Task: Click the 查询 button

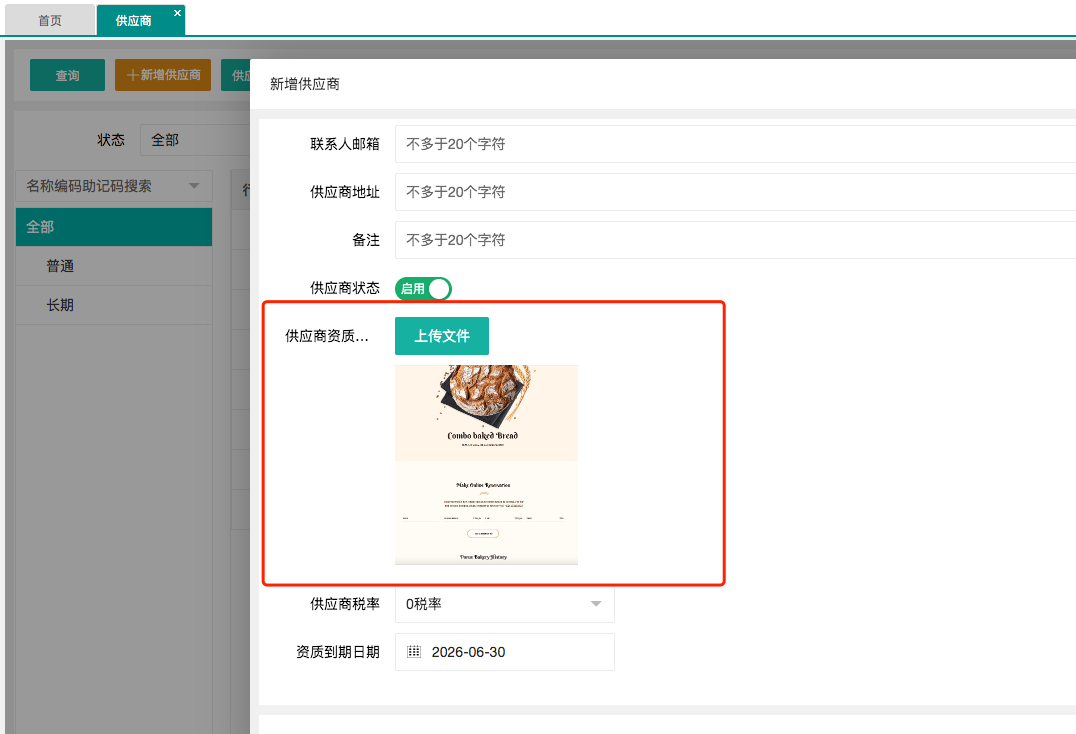Action: (x=67, y=75)
